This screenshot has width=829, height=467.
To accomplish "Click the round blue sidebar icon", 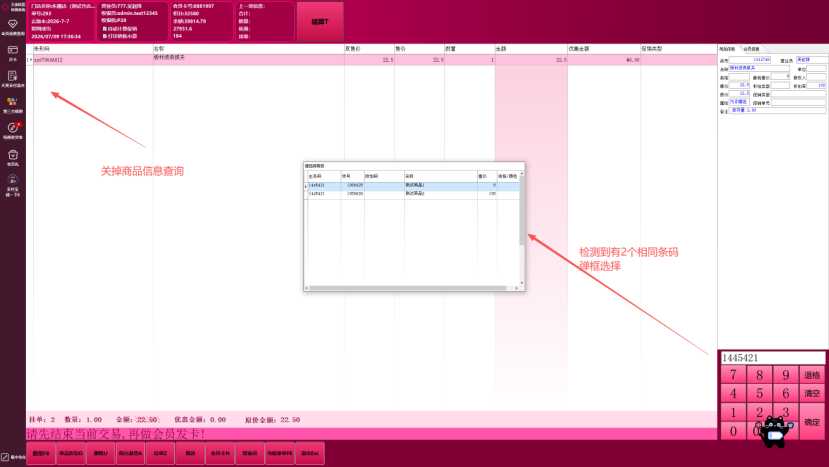I will click(13, 180).
